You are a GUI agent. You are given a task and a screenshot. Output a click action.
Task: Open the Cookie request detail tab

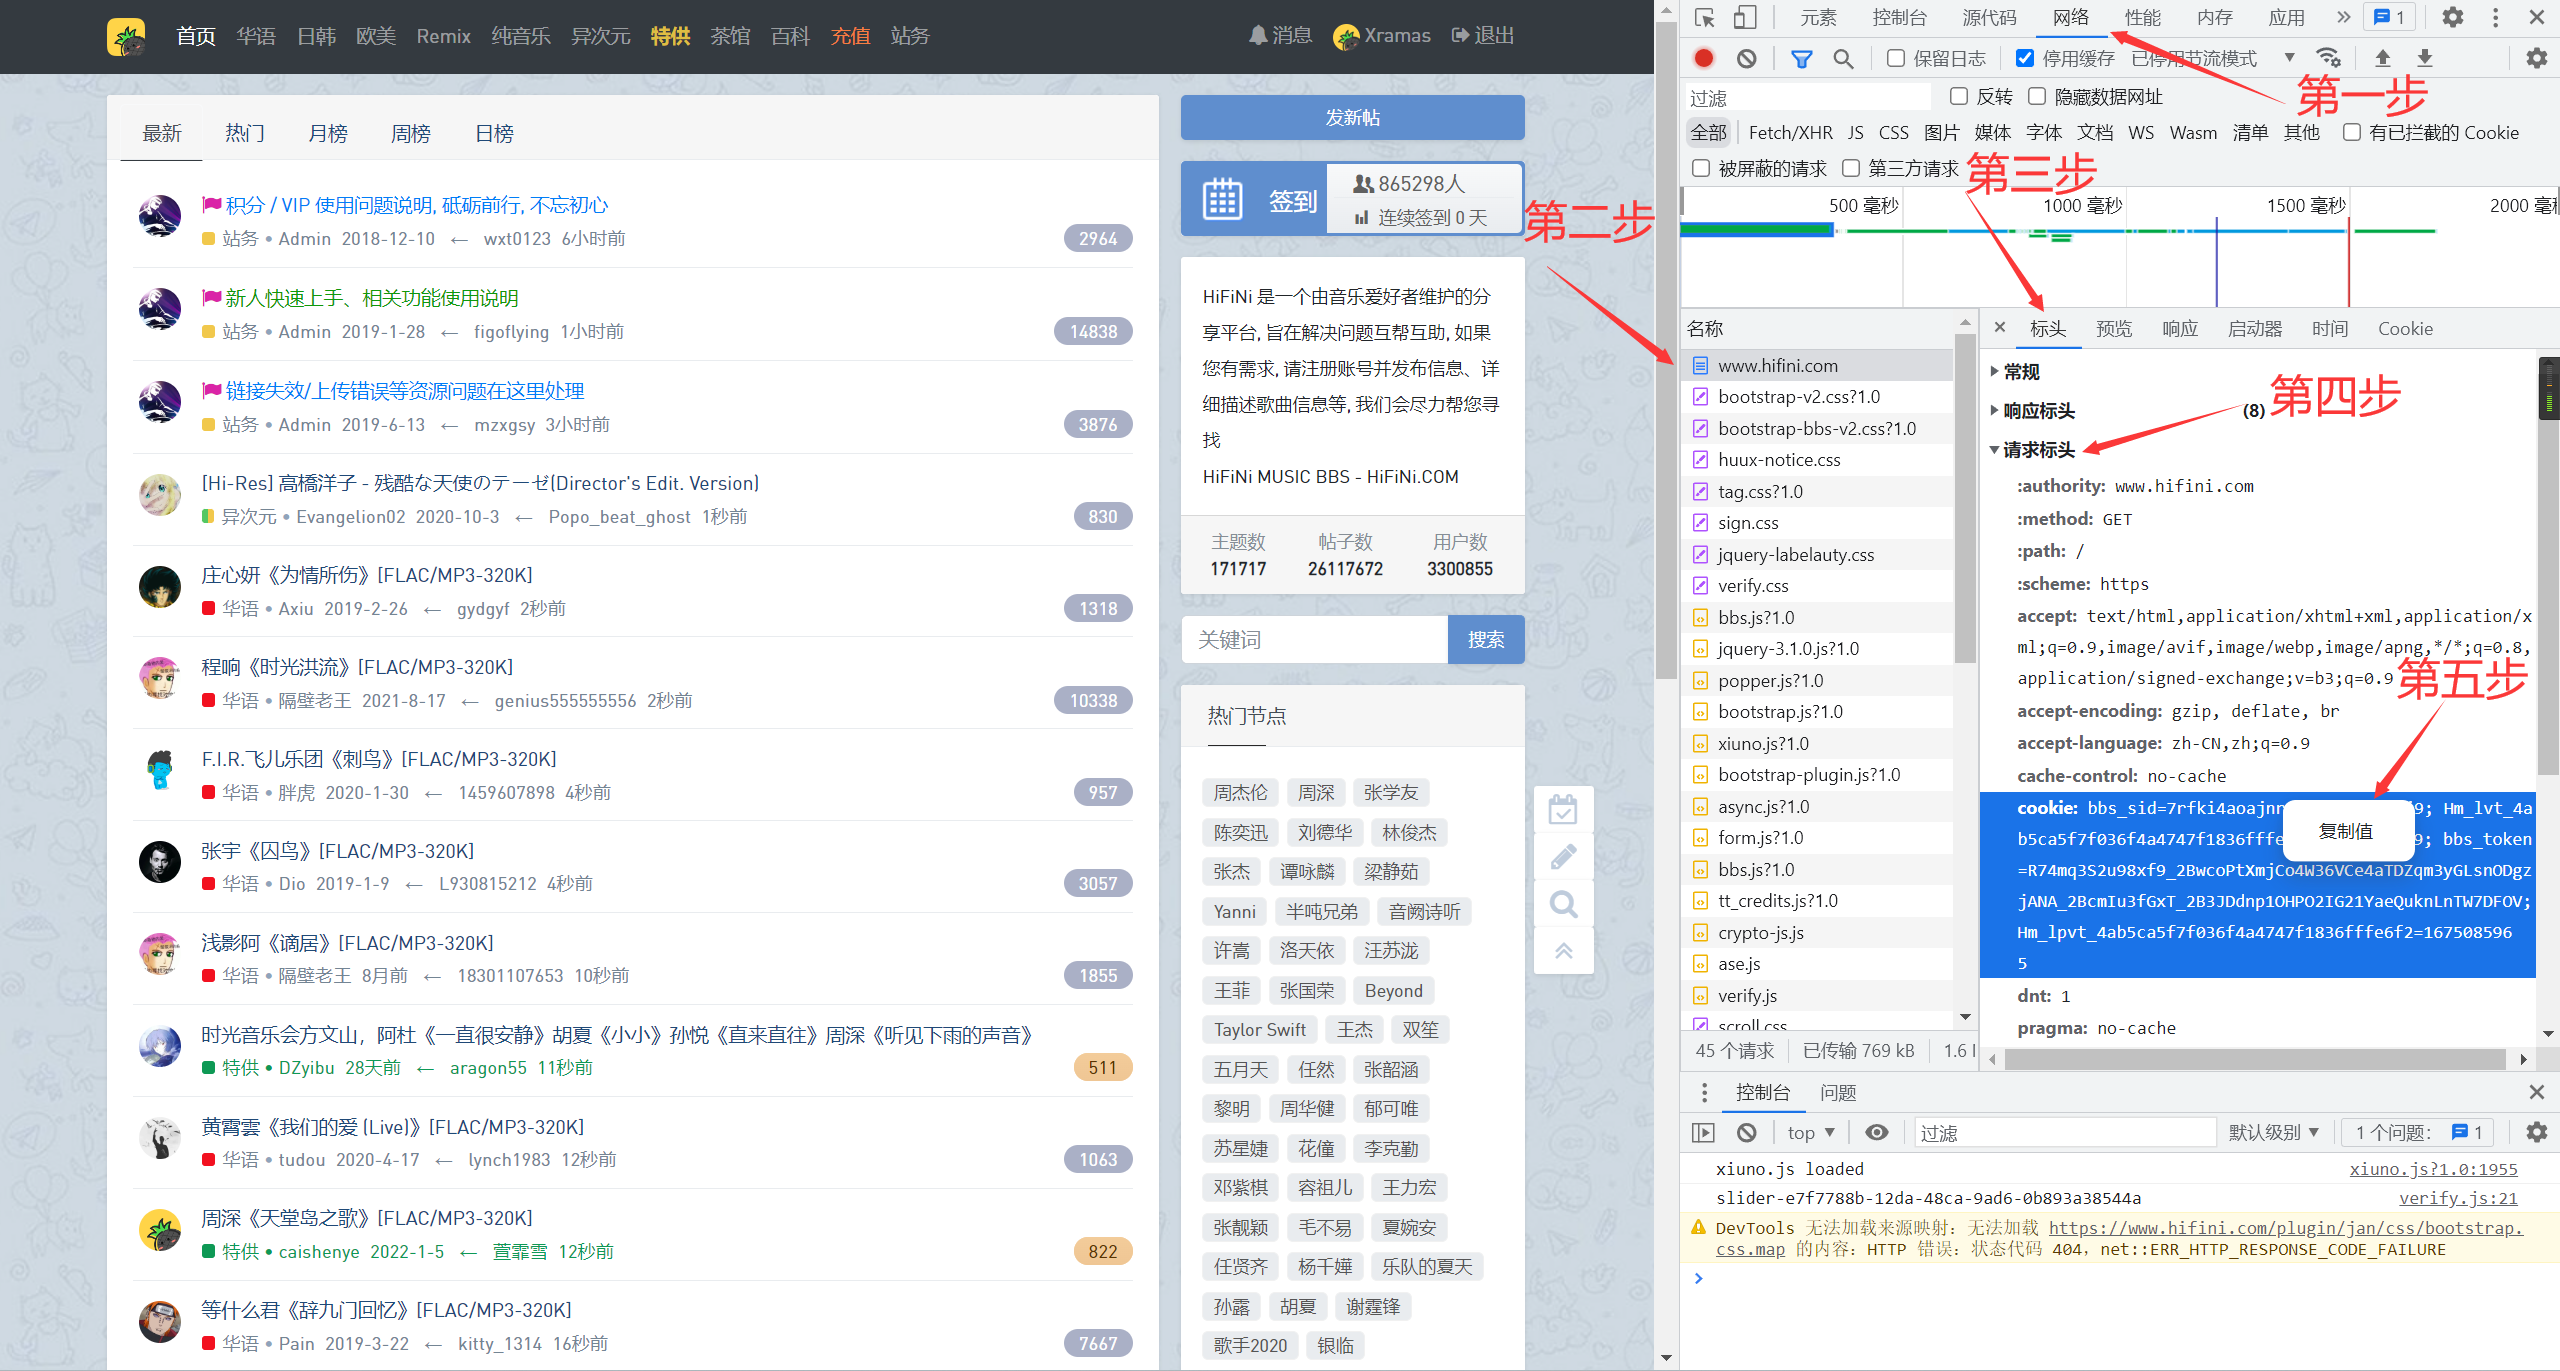[2404, 329]
